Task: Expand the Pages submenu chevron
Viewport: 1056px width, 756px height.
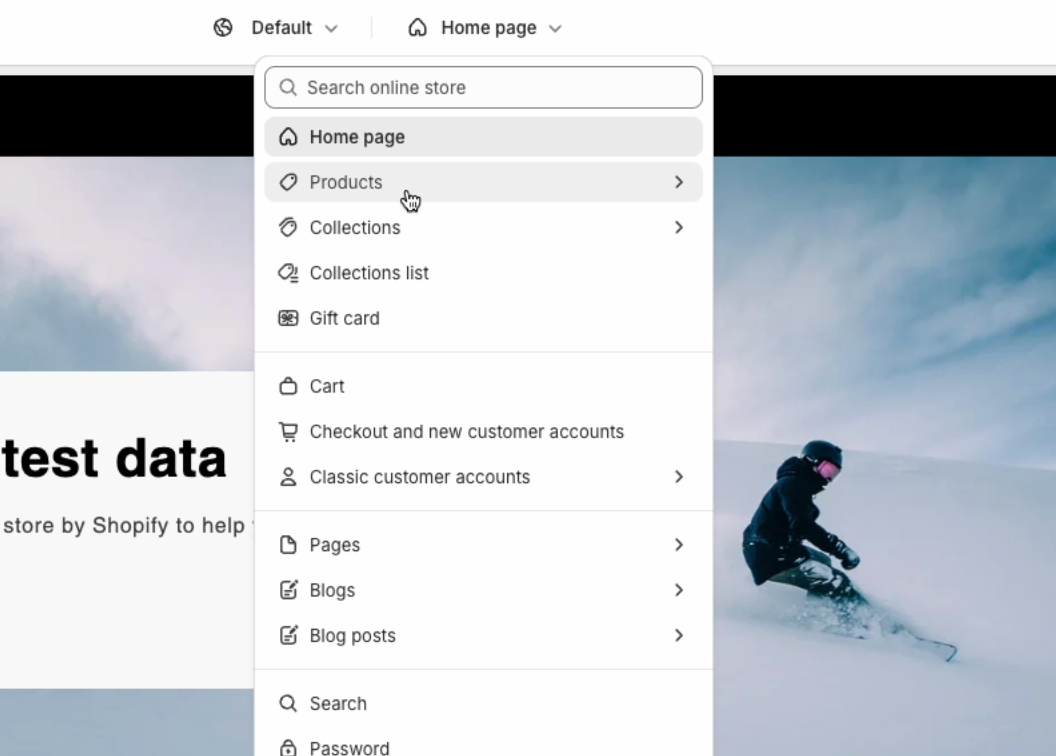Action: click(x=679, y=545)
